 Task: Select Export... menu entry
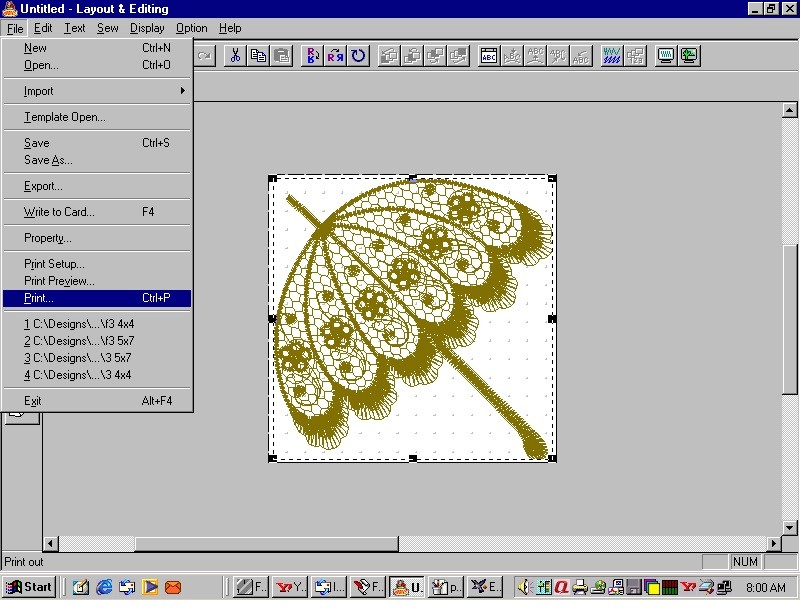97,186
